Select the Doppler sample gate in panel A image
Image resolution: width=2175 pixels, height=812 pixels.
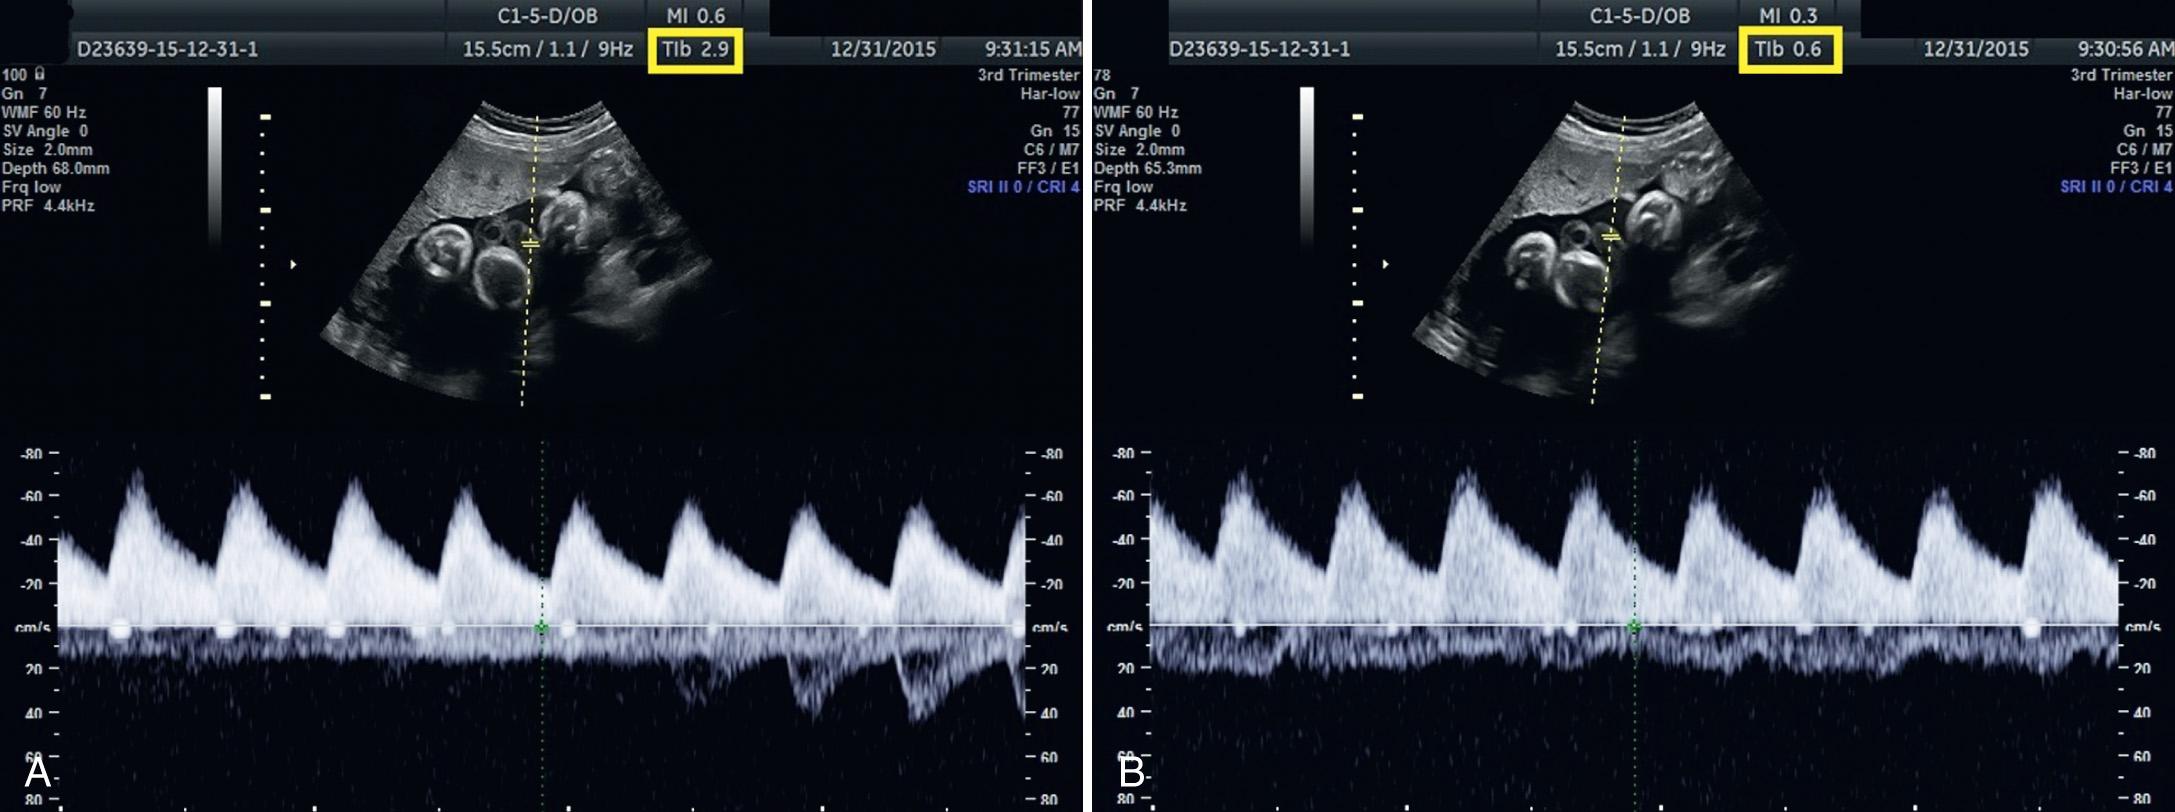(x=530, y=243)
